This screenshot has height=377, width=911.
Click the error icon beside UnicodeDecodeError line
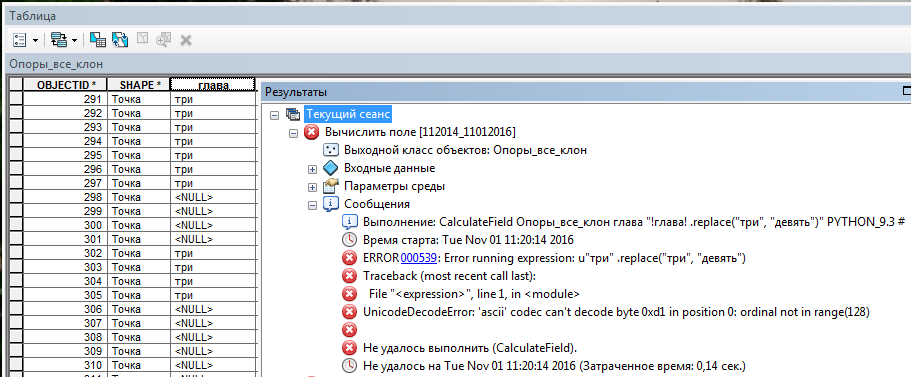pos(349,312)
